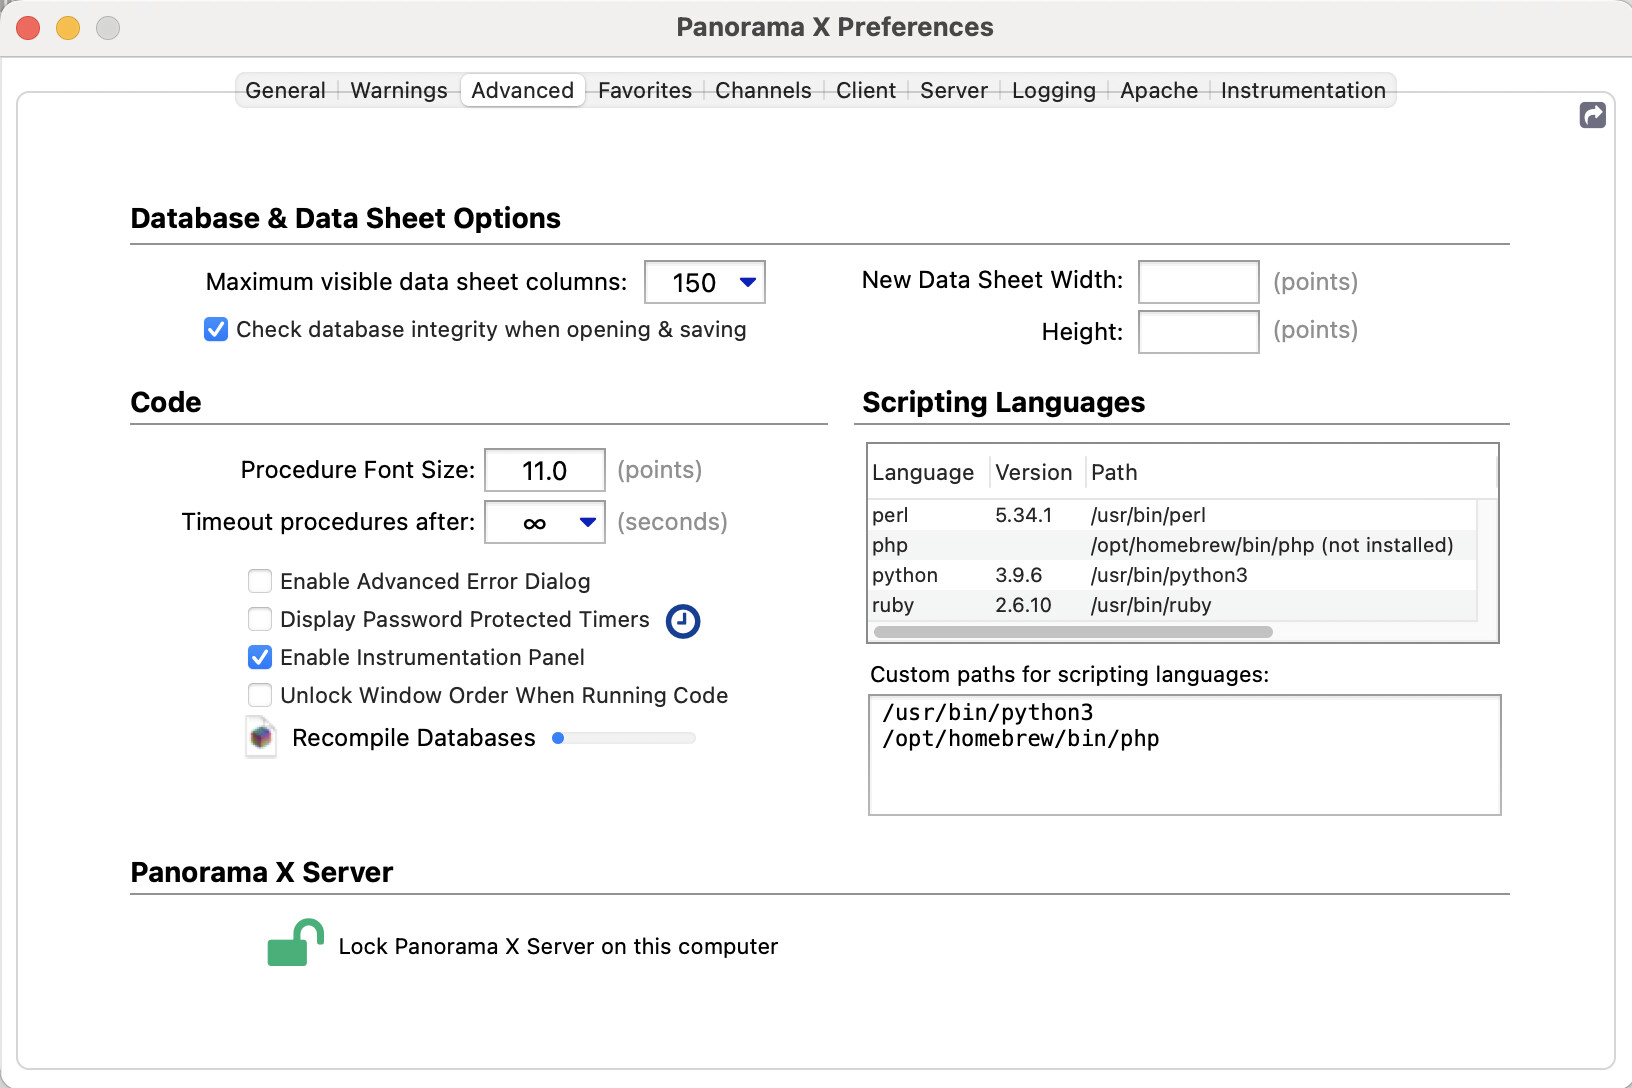The width and height of the screenshot is (1632, 1088).
Task: Click the Recompile Databases label
Action: point(413,738)
